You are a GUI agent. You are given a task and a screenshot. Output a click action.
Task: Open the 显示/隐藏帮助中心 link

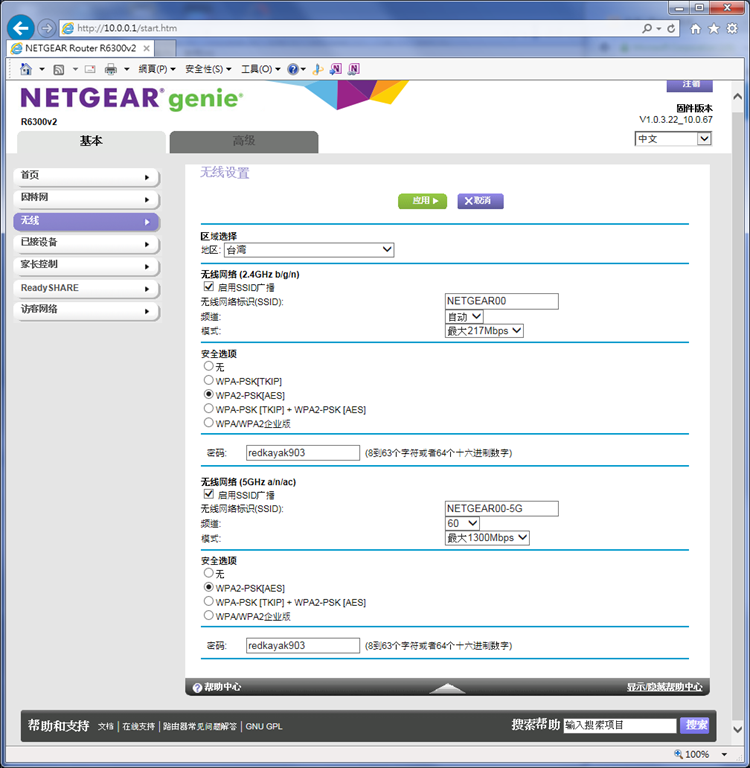click(x=664, y=687)
